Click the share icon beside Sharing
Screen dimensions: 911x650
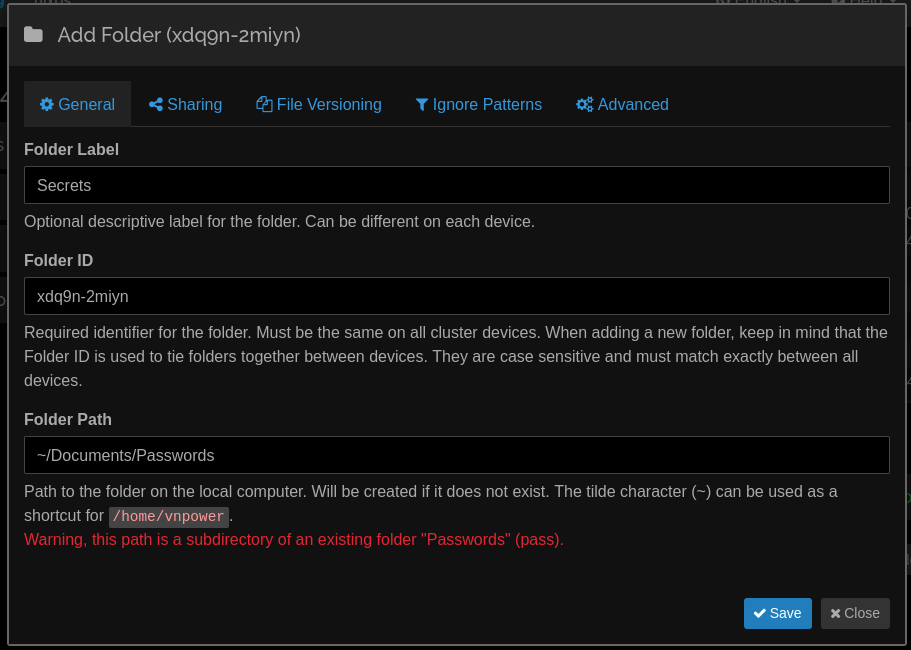pyautogui.click(x=156, y=105)
